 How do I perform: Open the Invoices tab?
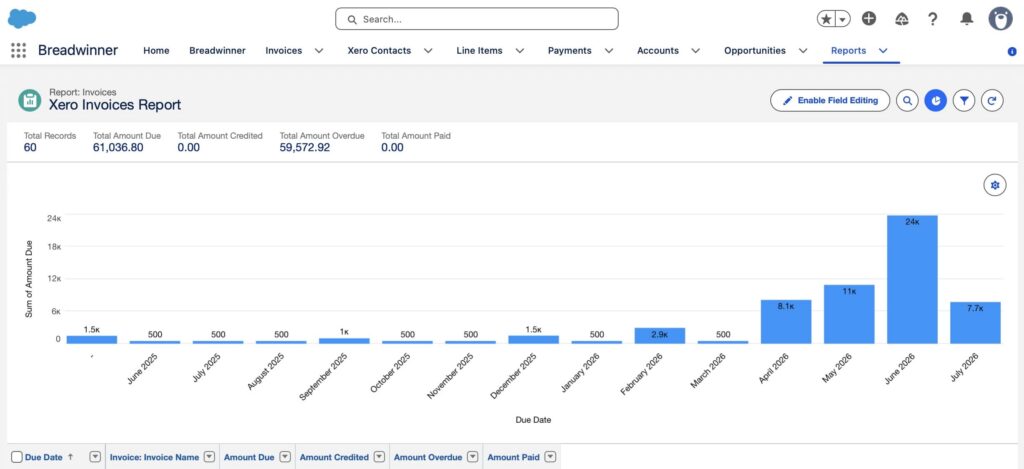pos(283,50)
